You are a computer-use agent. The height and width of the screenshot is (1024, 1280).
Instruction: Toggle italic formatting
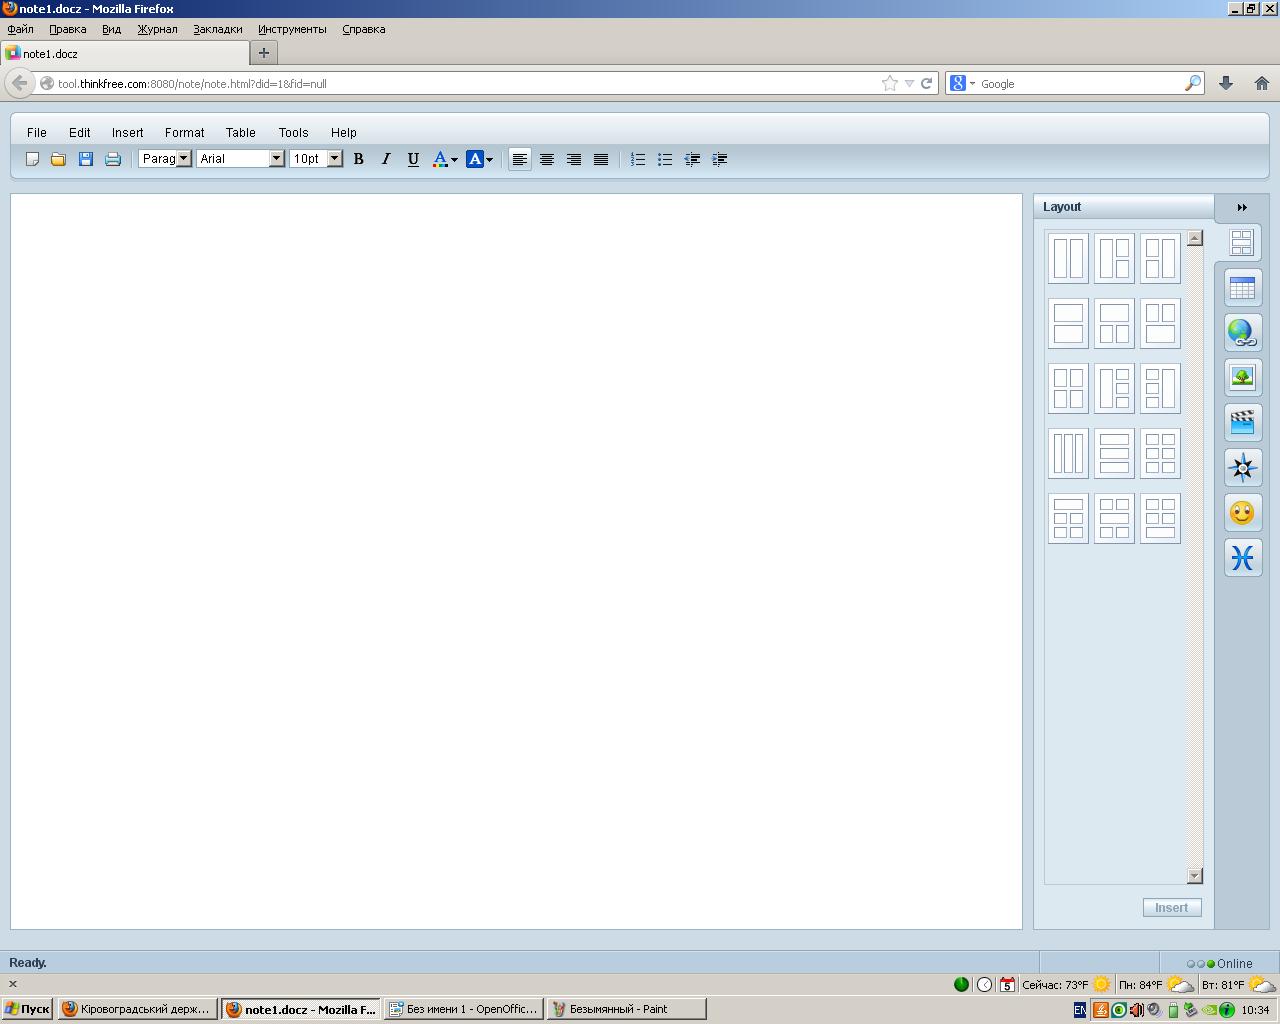tap(386, 159)
